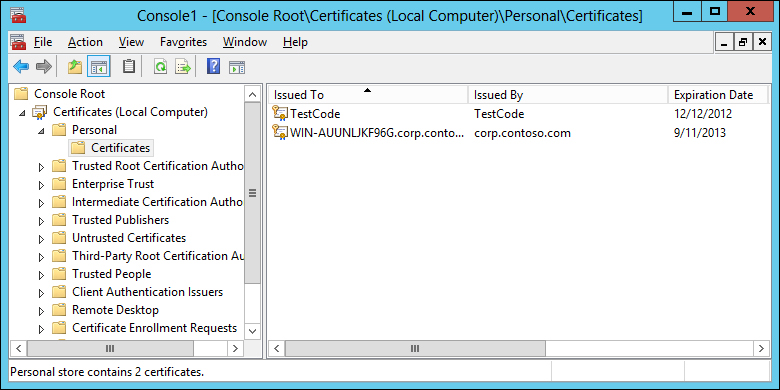Toggle Show/Hide Console Tree icon
Viewport: 780px width, 390px height.
pyautogui.click(x=98, y=66)
